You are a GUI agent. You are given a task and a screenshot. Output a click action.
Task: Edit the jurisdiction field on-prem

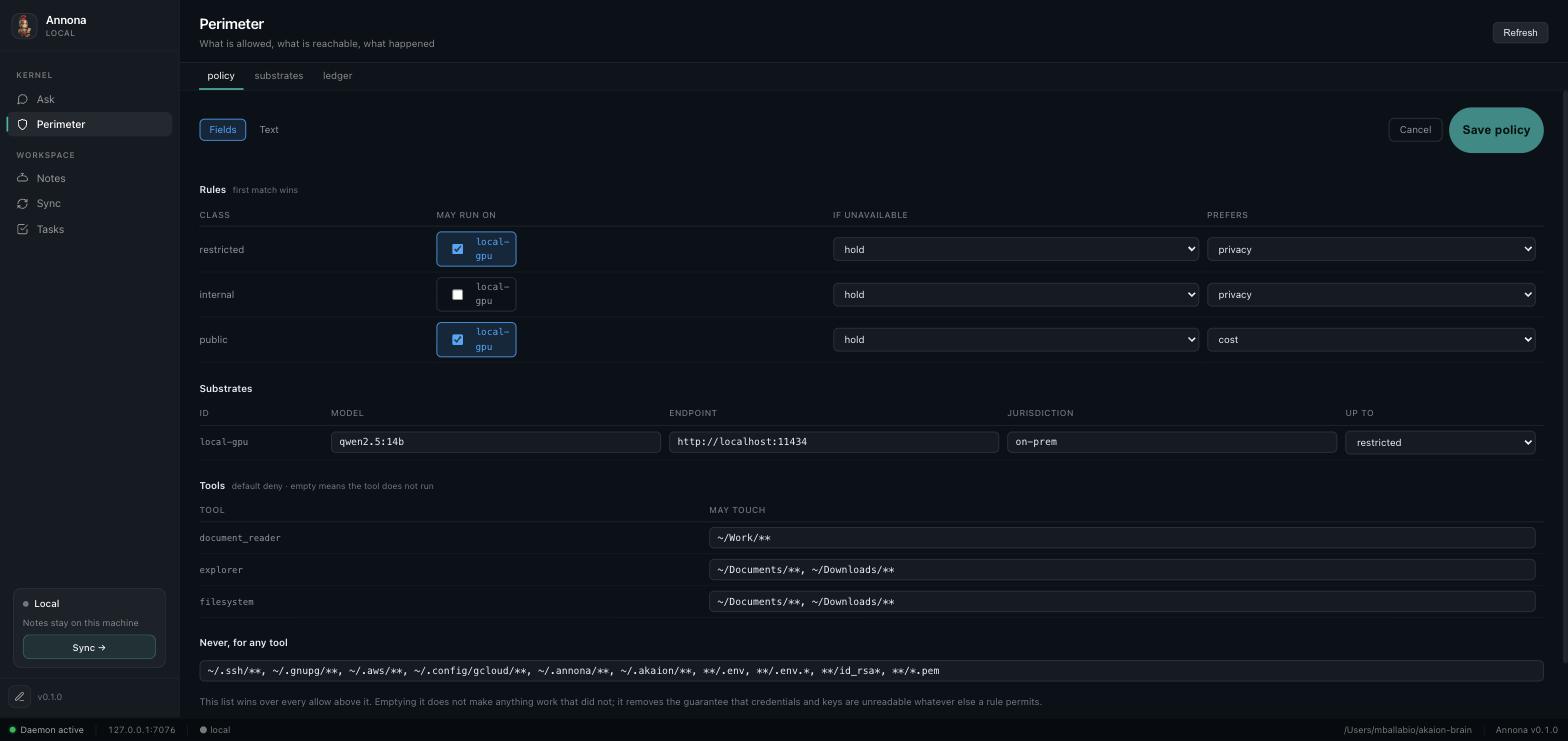pos(1172,441)
